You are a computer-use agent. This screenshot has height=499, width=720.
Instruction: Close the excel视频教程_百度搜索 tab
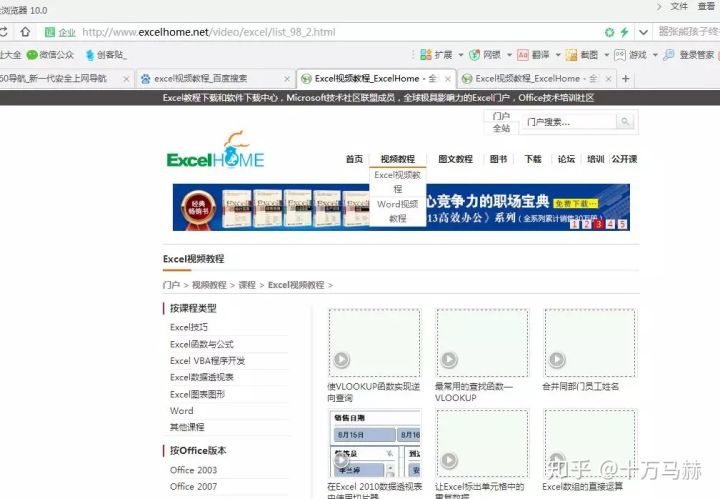287,79
